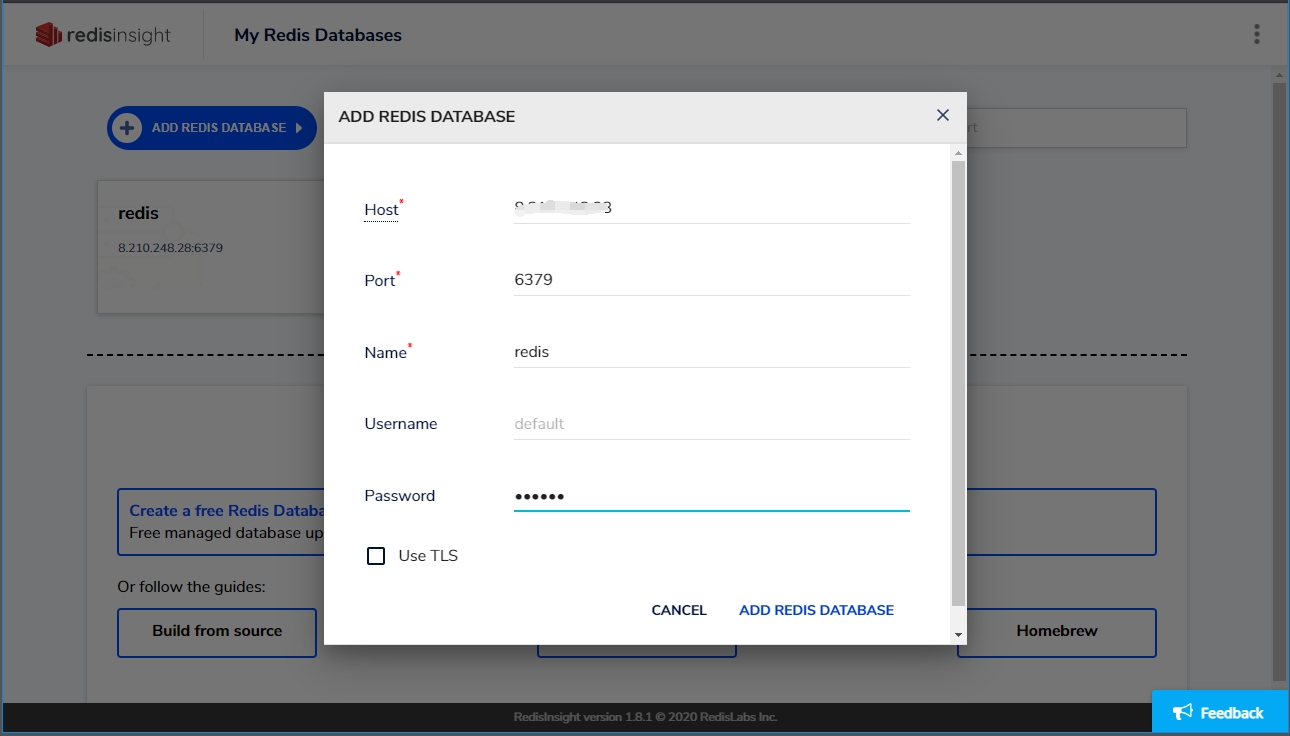Click dialog scrollbar up arrow

[x=958, y=153]
